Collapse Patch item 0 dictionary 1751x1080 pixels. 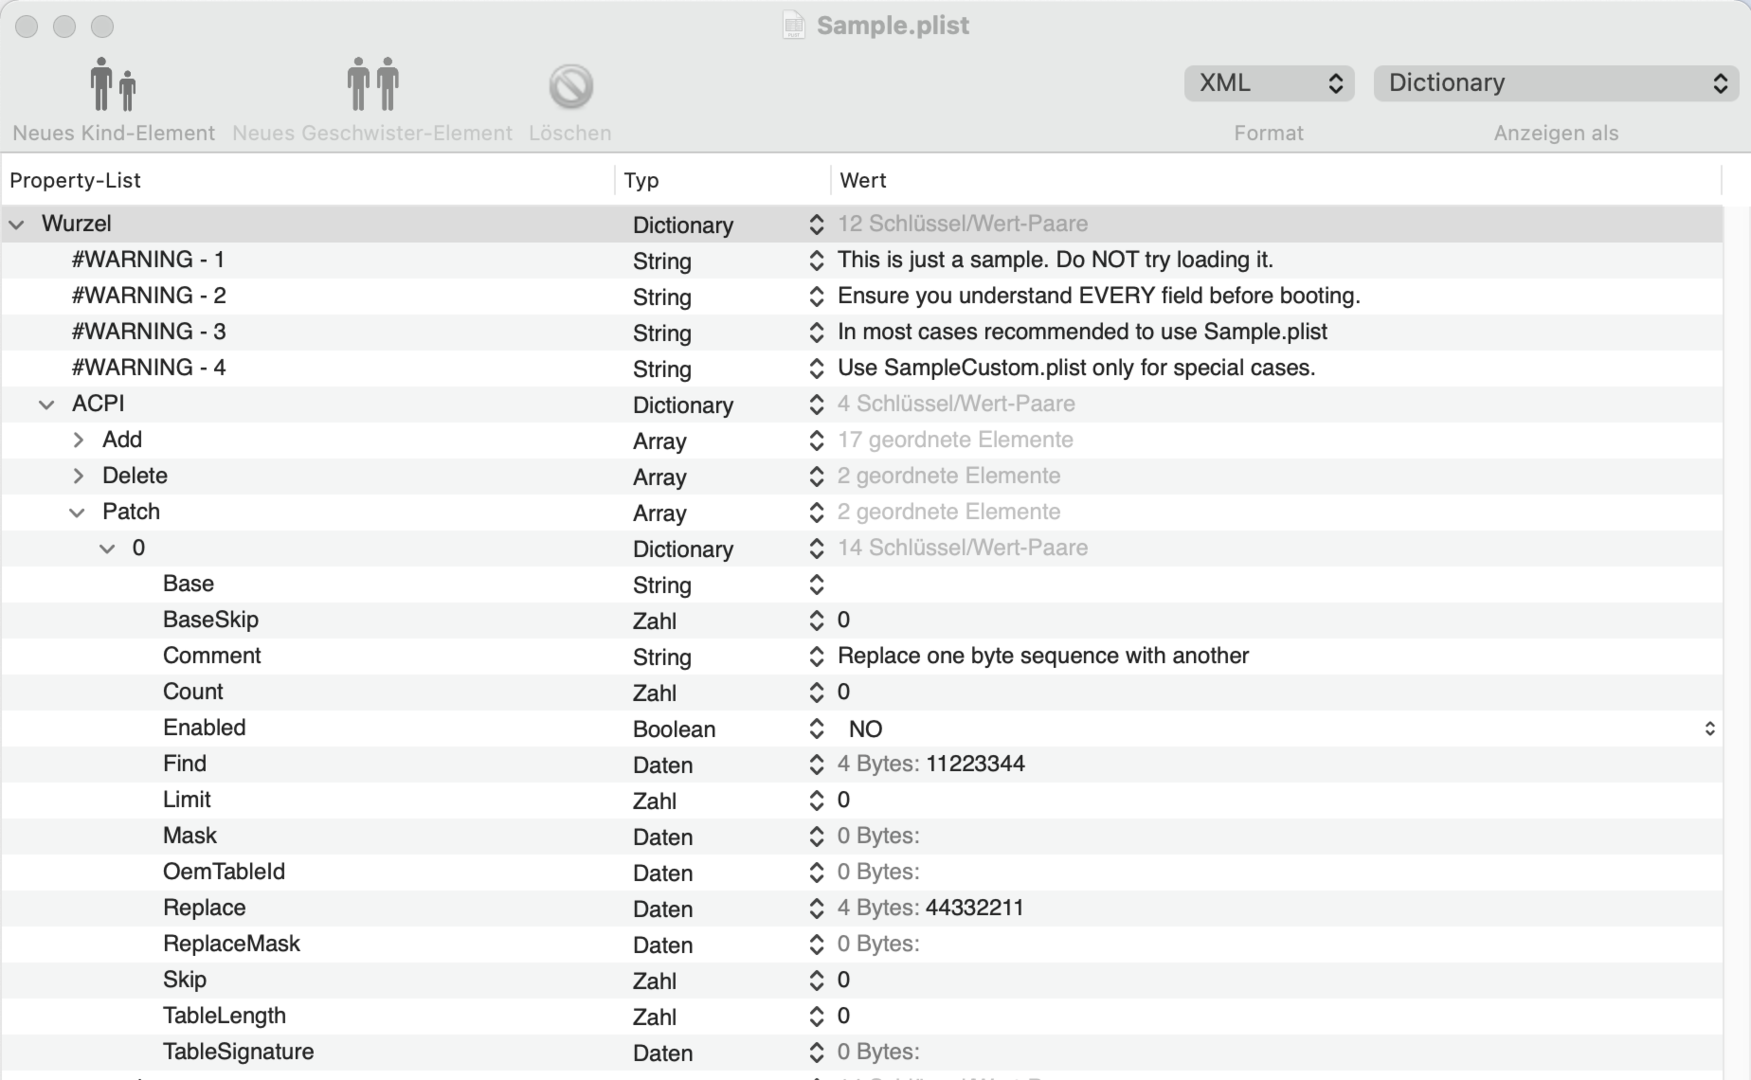point(107,548)
